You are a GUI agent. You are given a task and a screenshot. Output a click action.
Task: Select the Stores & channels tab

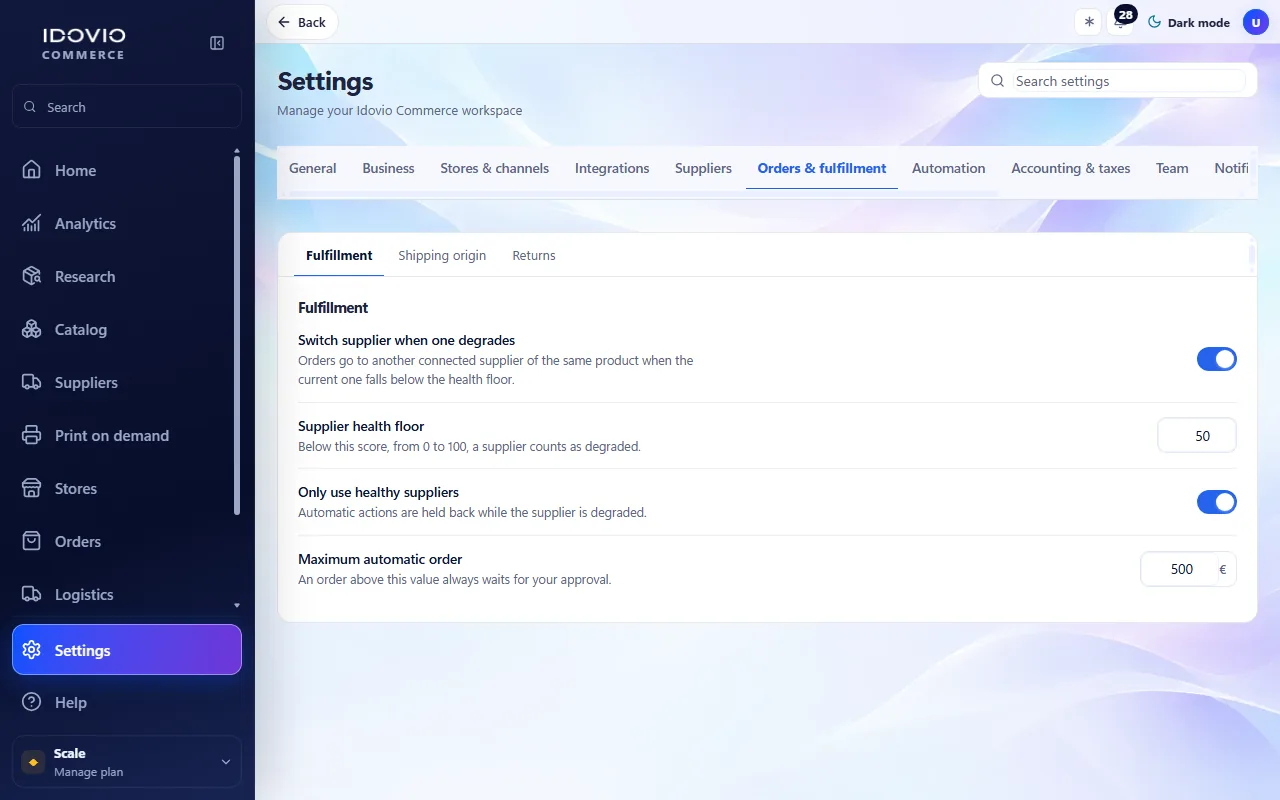point(495,168)
